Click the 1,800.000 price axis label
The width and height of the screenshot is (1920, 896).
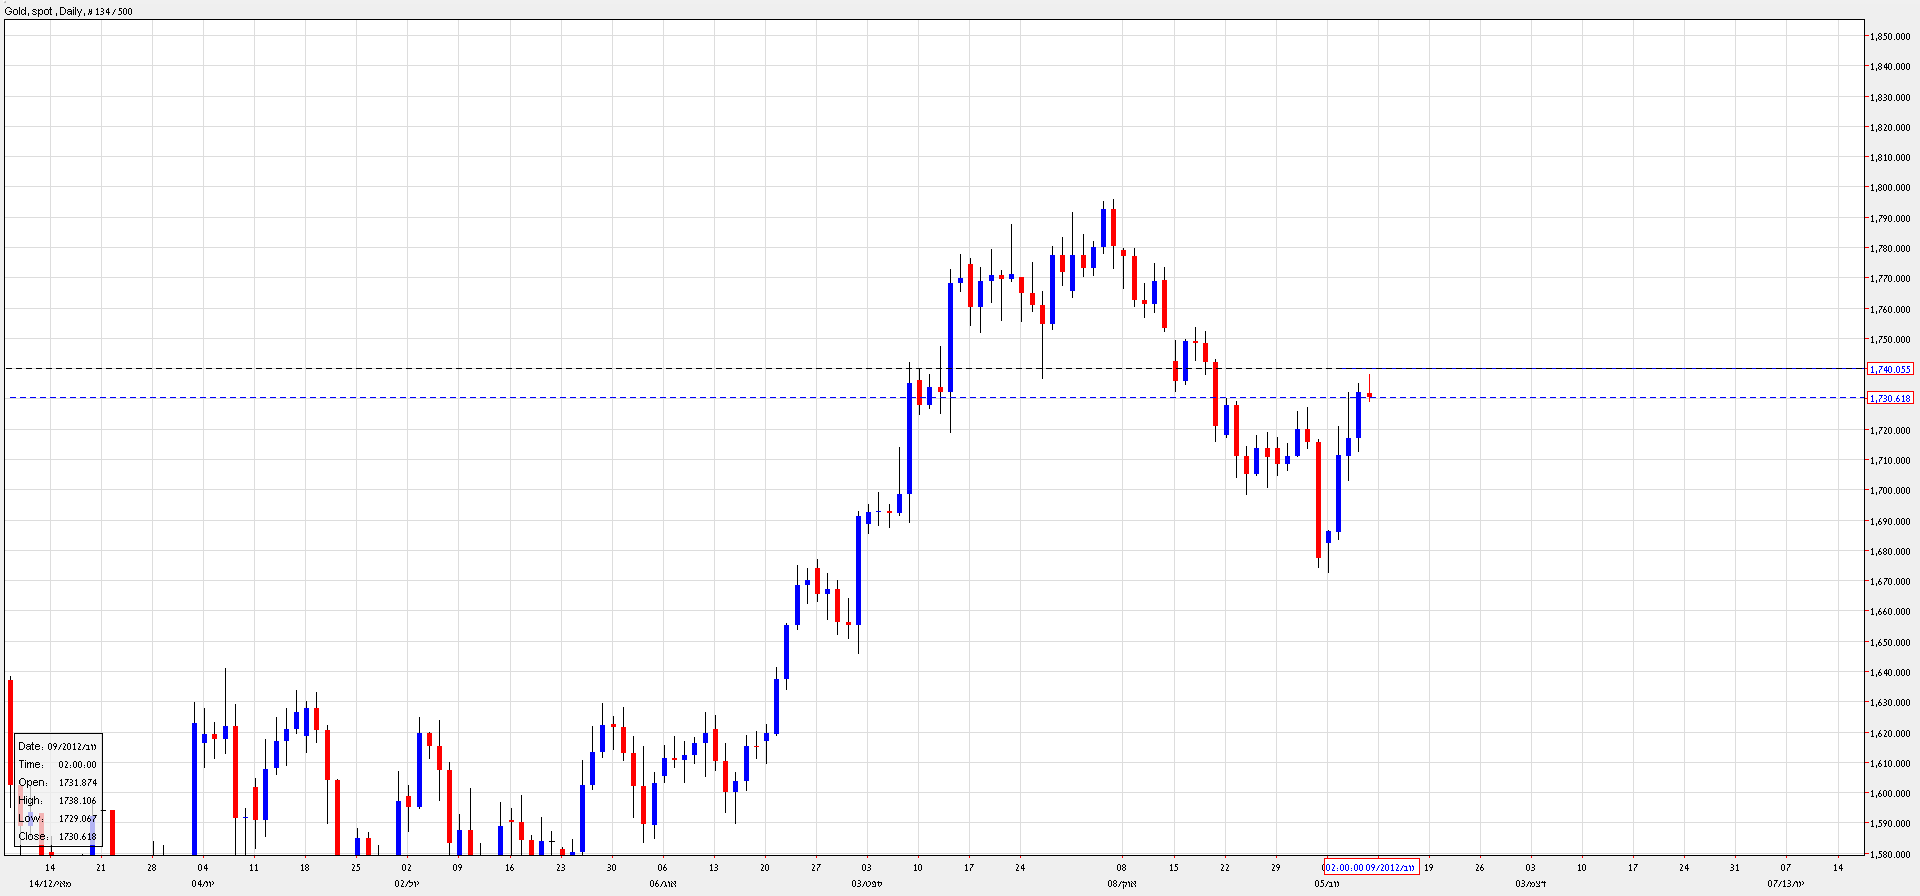1889,187
